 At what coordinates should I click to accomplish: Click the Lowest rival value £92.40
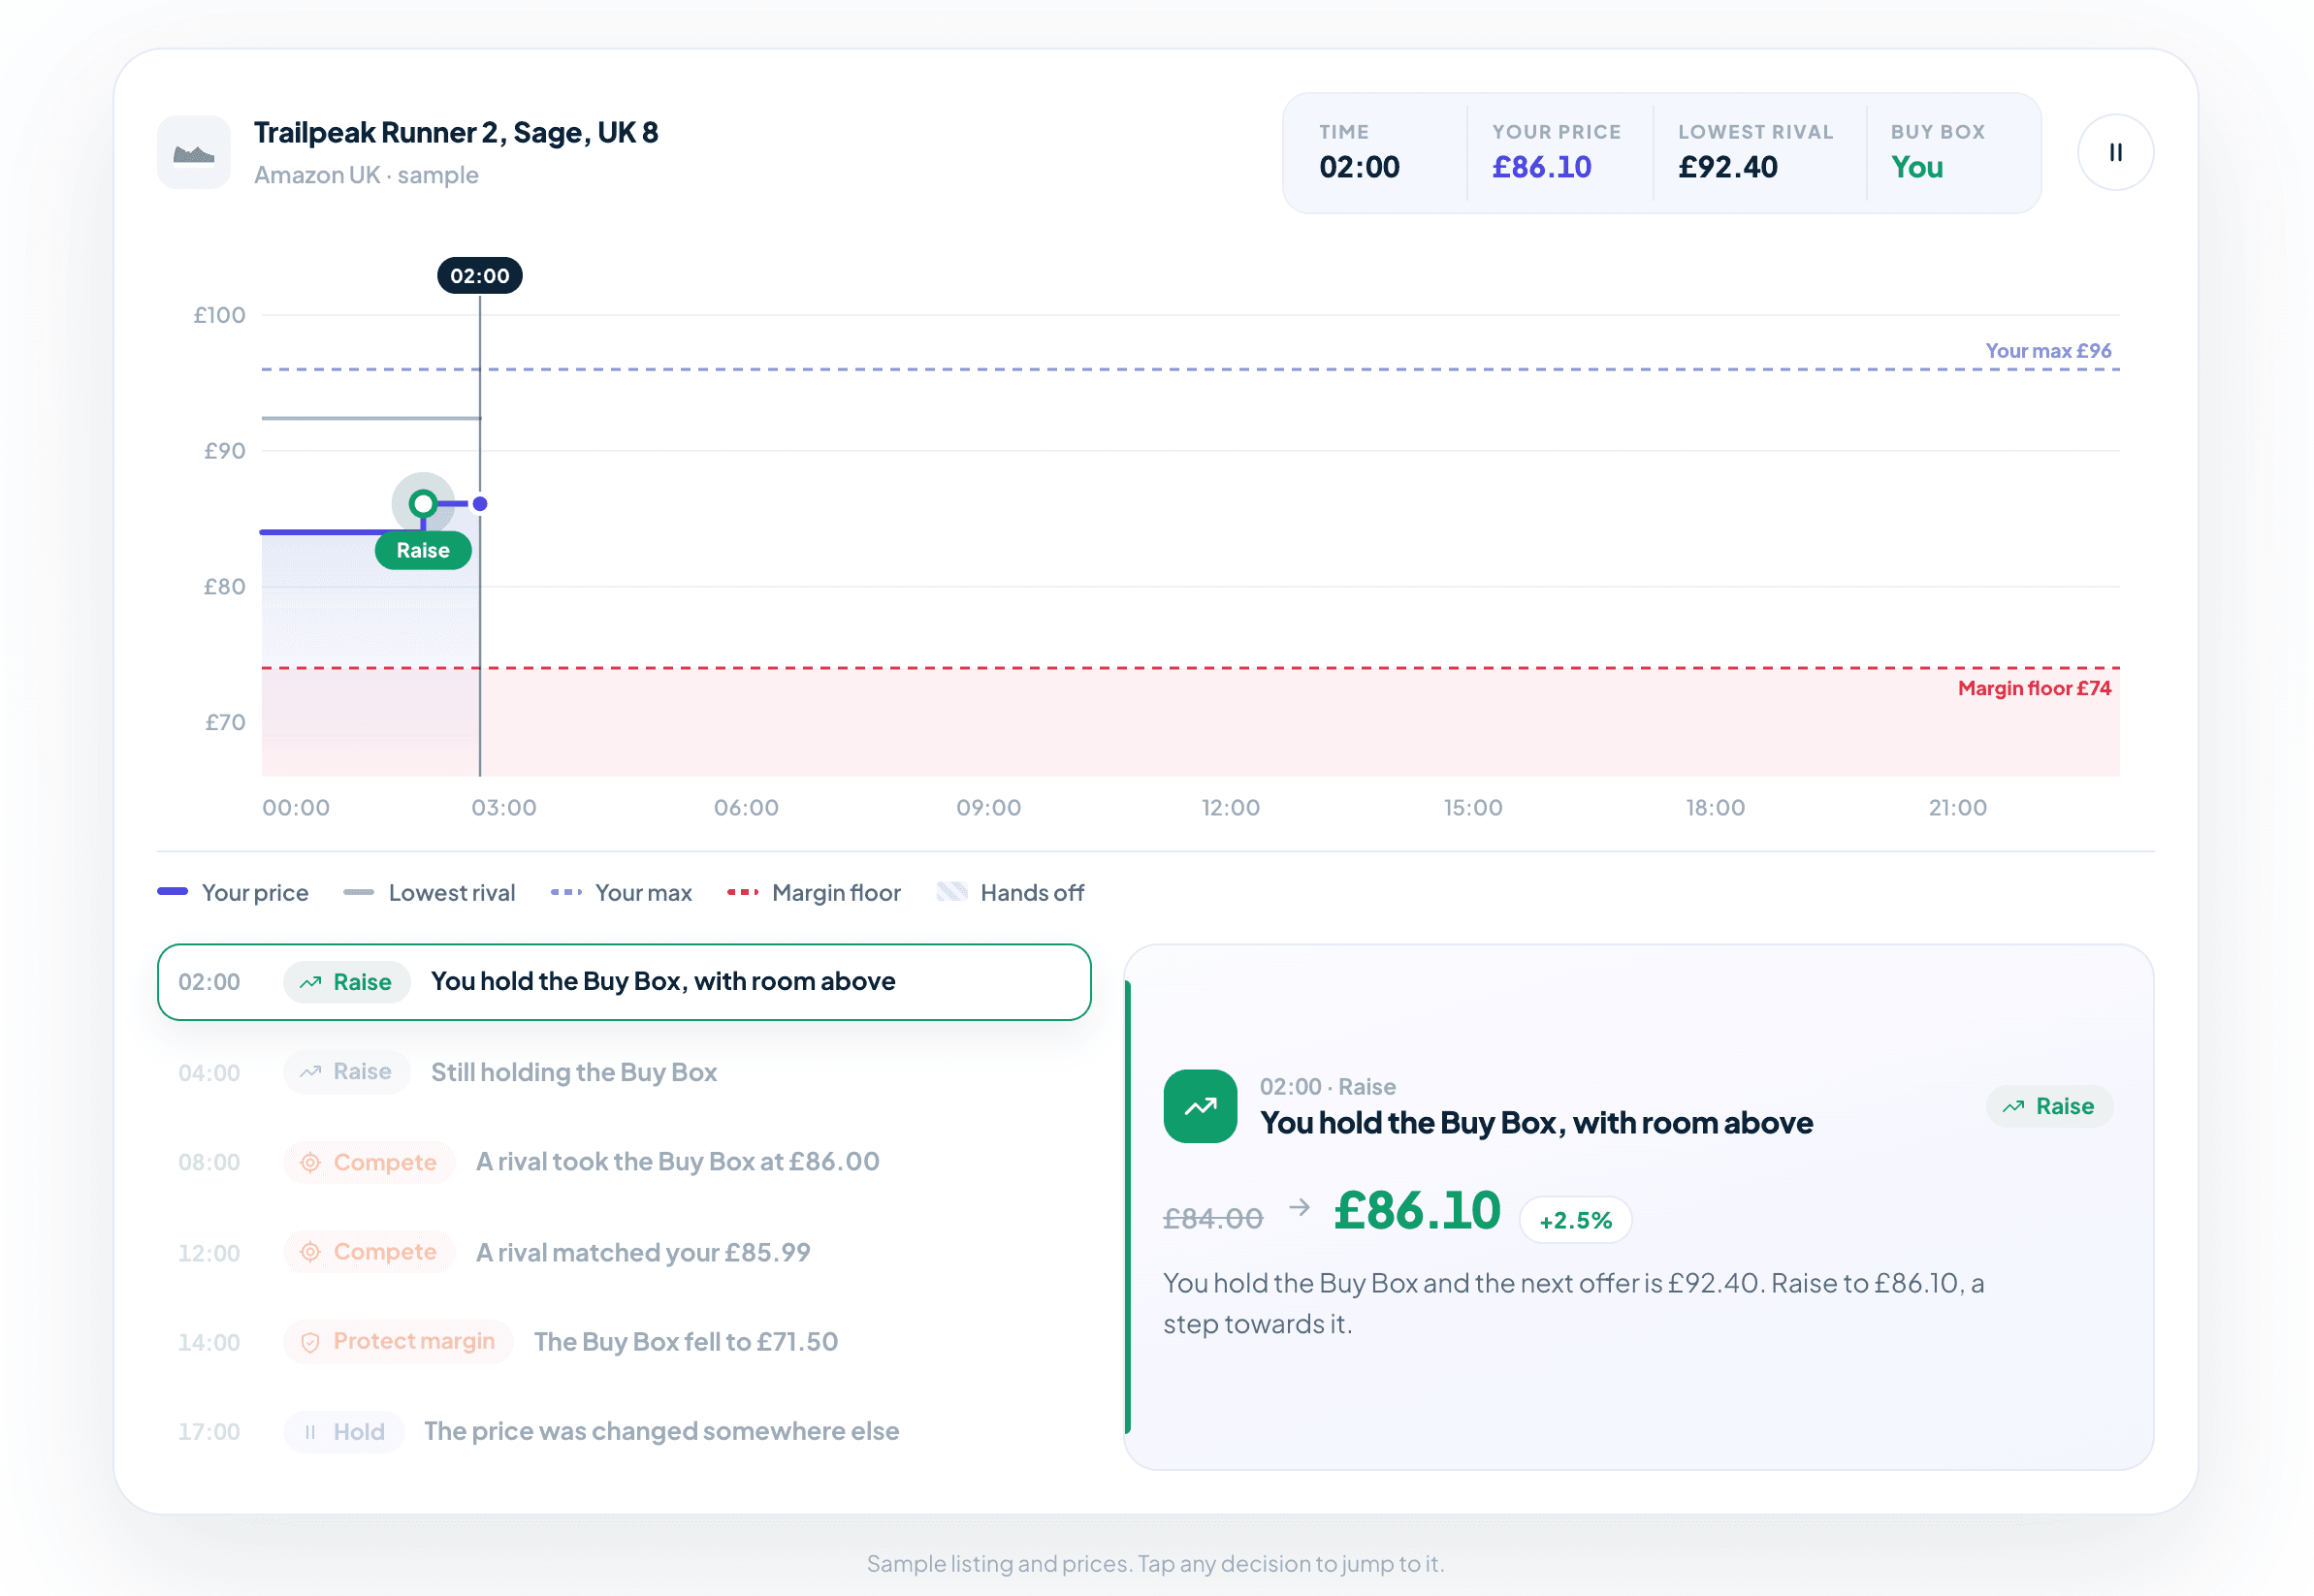[x=1727, y=167]
